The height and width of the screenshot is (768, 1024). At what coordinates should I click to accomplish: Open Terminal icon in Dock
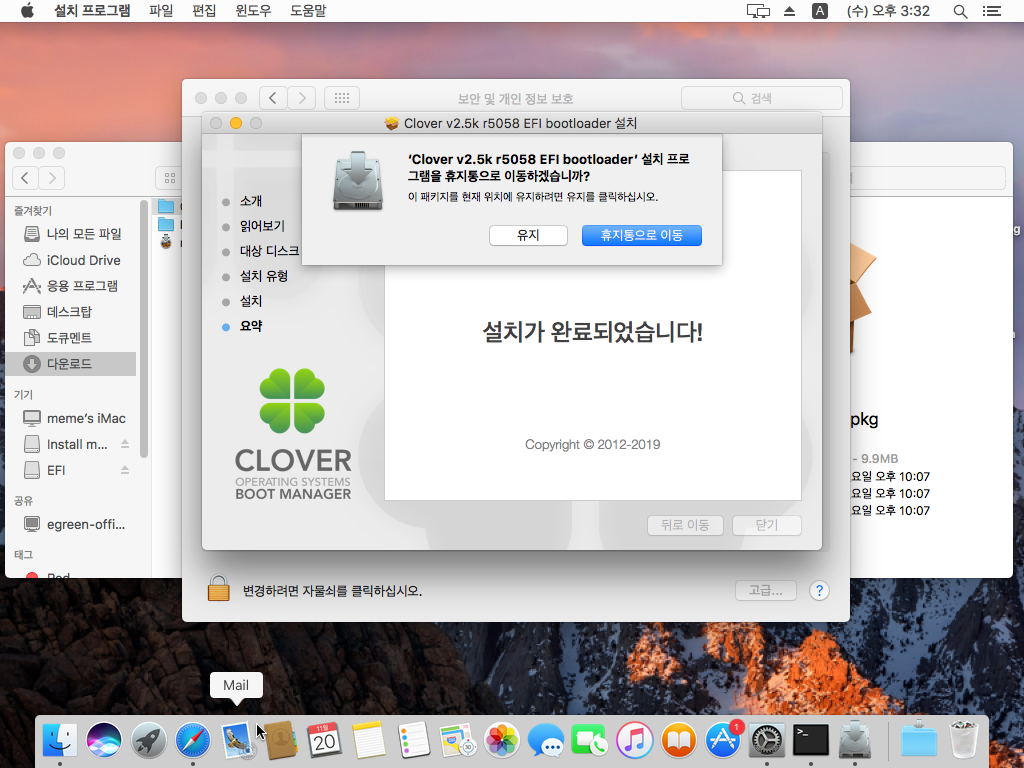(811, 741)
